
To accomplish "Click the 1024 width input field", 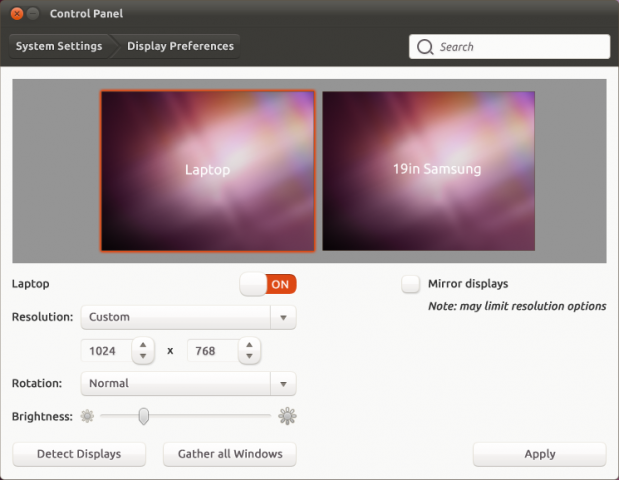I will click(x=107, y=351).
